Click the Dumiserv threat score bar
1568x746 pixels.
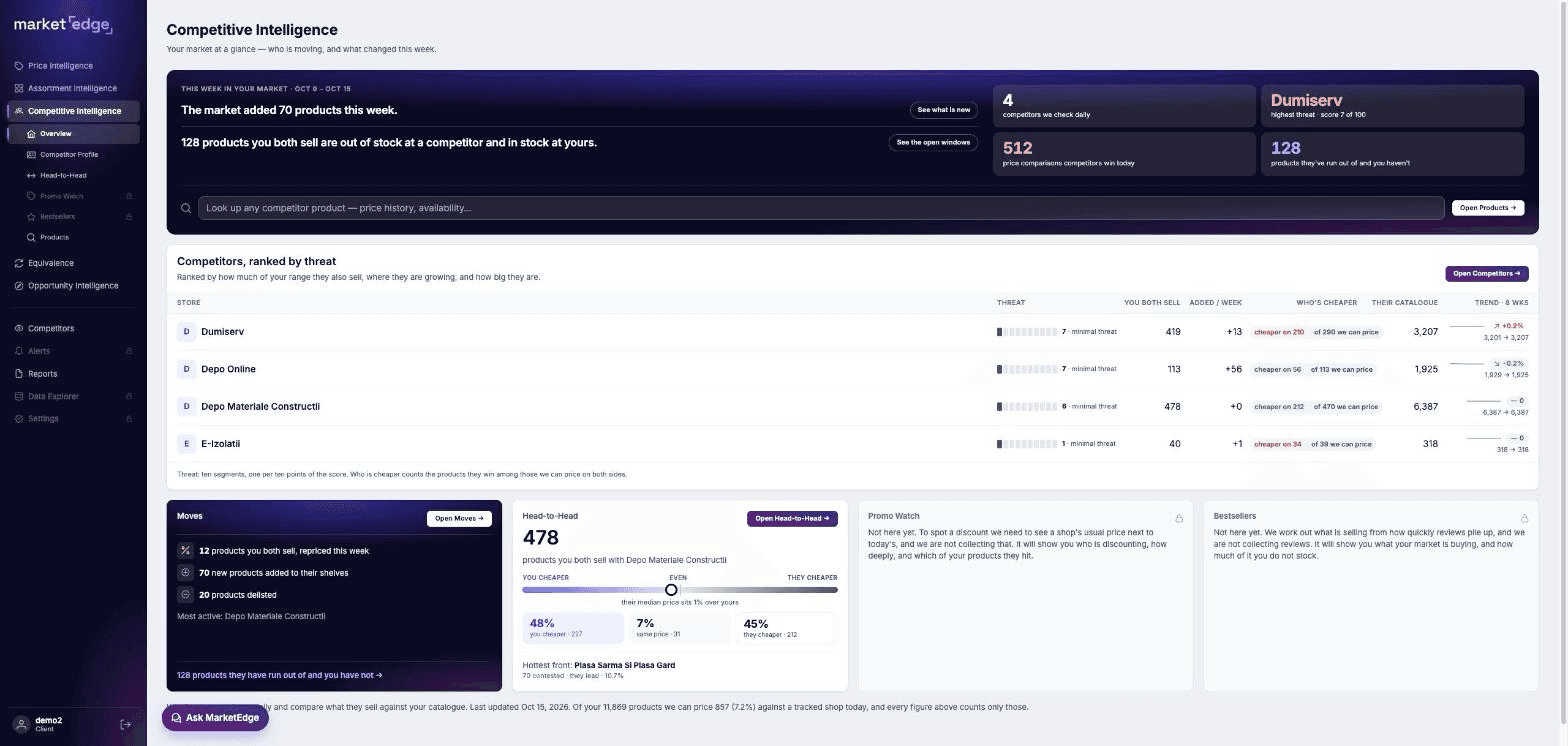tap(1027, 332)
